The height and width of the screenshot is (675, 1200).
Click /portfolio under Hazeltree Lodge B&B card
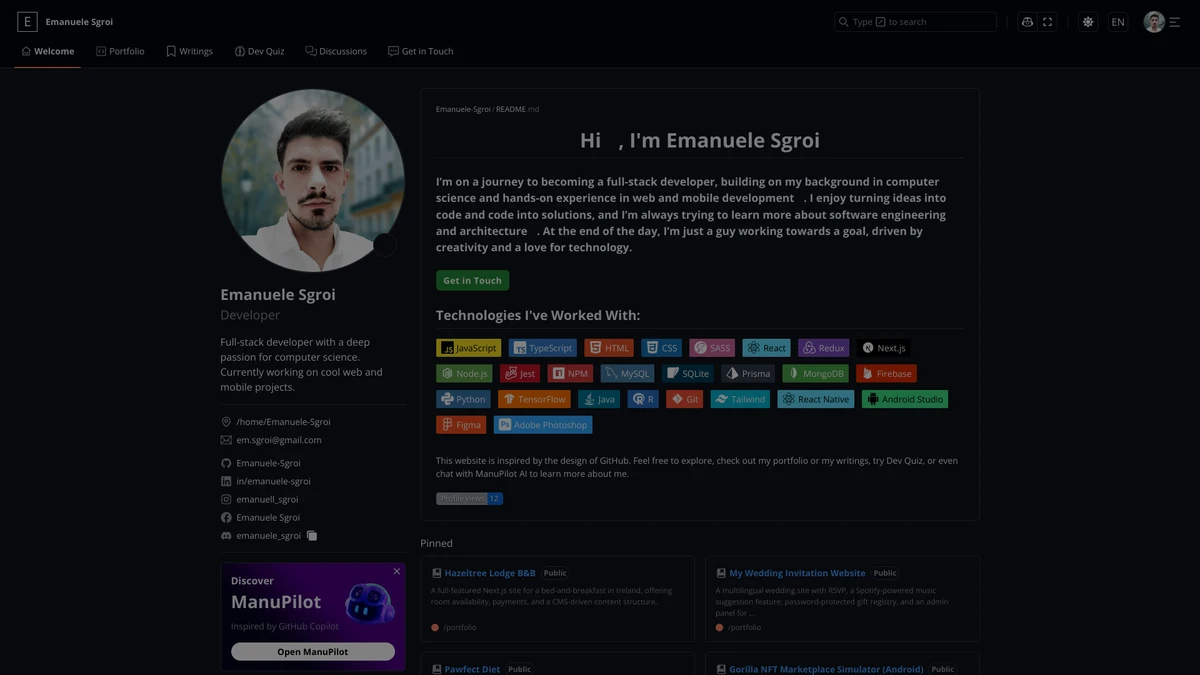459,627
